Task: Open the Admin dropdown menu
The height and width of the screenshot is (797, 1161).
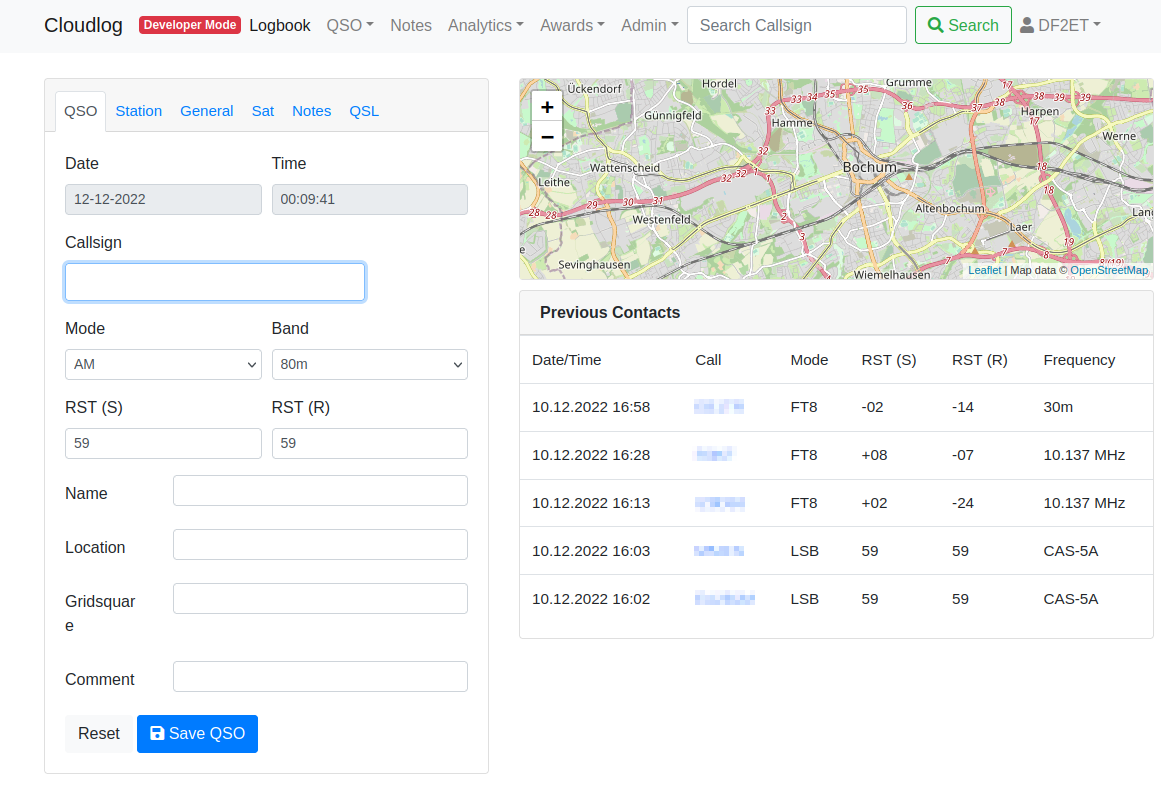Action: tap(648, 26)
